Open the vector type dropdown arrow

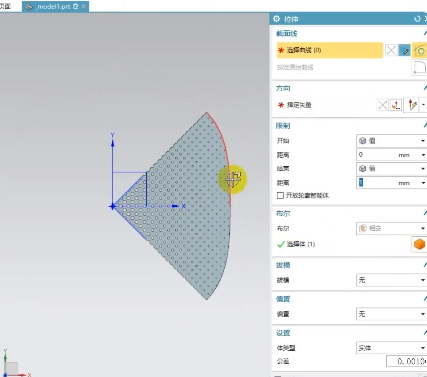423,105
